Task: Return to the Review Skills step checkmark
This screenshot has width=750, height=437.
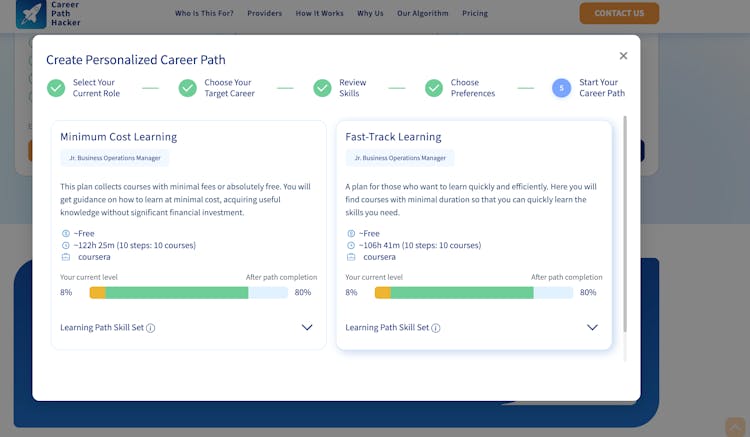Action: [x=322, y=88]
